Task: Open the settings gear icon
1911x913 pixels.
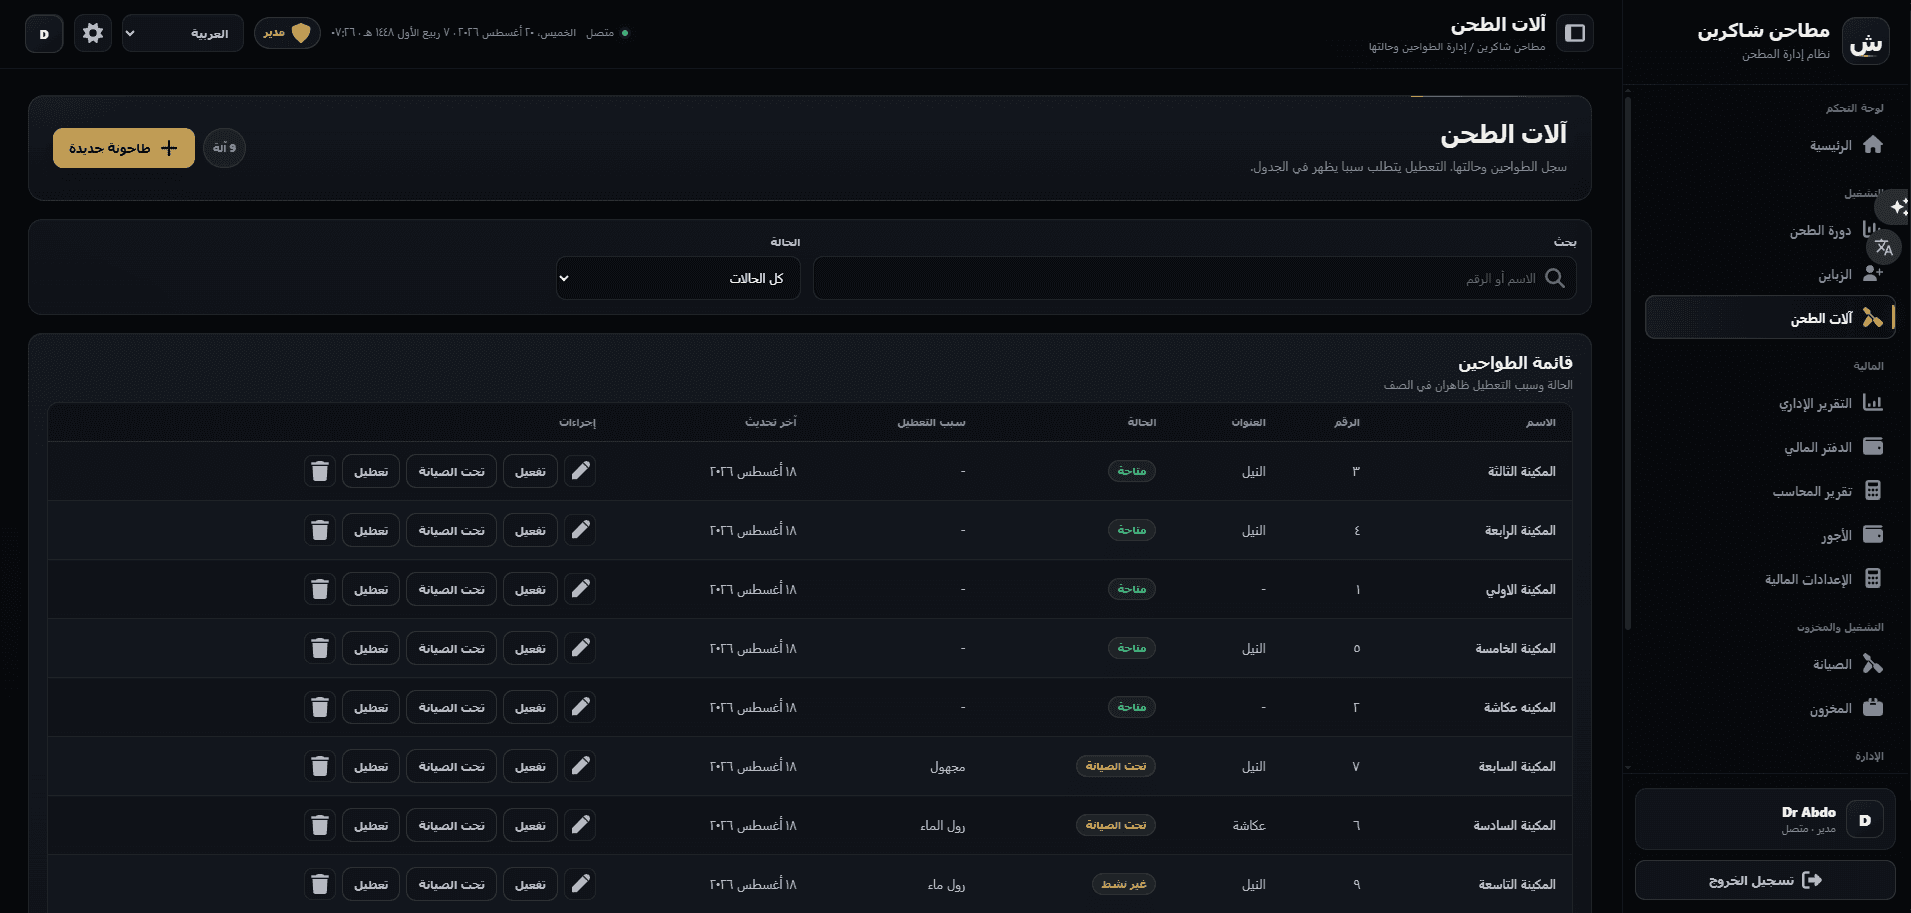Action: tap(93, 33)
